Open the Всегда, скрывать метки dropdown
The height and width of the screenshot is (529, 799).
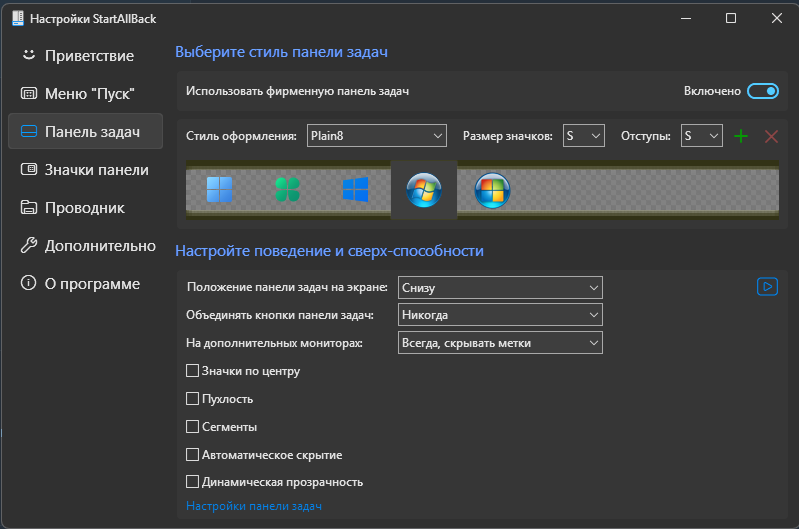point(500,342)
